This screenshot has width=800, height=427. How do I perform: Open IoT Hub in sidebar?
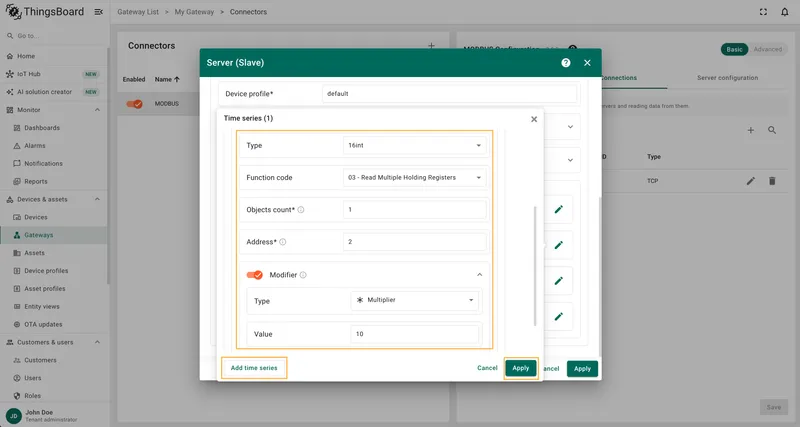[54, 74]
